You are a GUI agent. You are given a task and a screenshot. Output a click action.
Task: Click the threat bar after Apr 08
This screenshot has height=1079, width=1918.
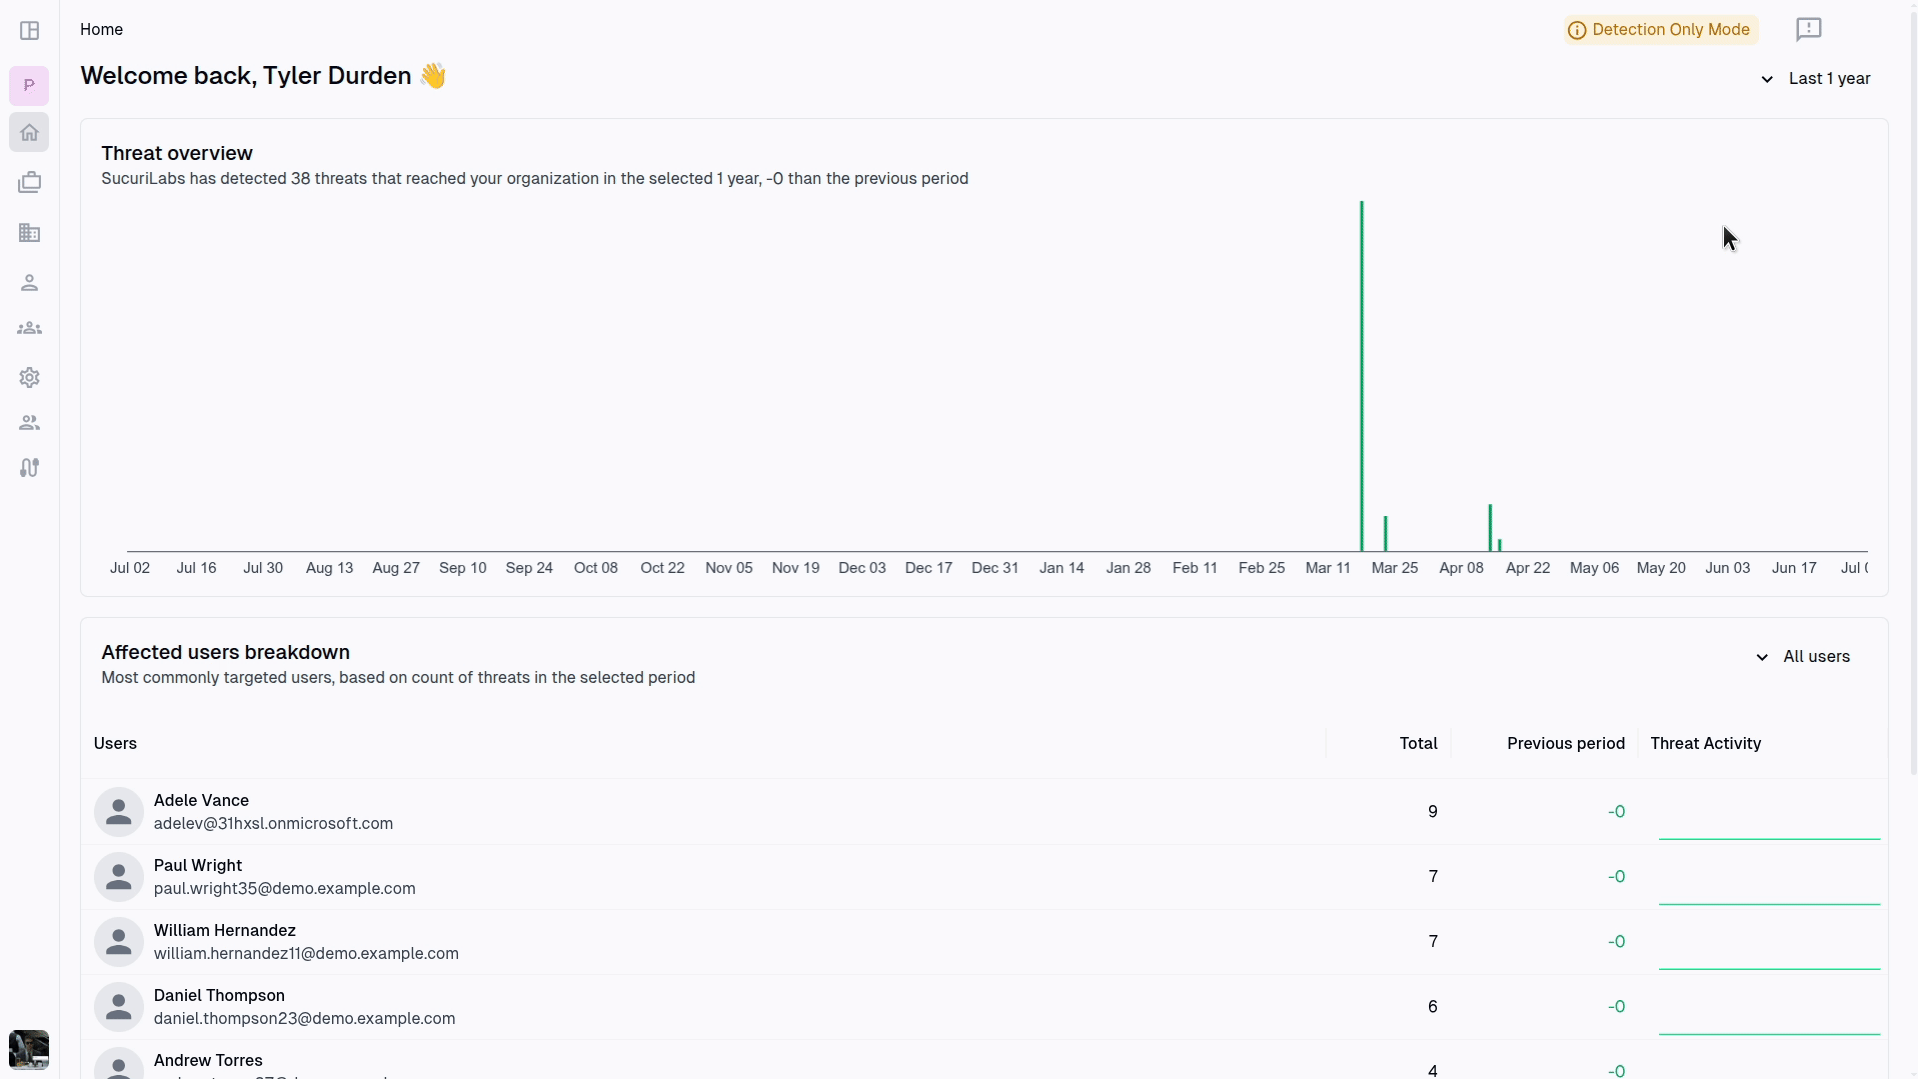click(1490, 528)
